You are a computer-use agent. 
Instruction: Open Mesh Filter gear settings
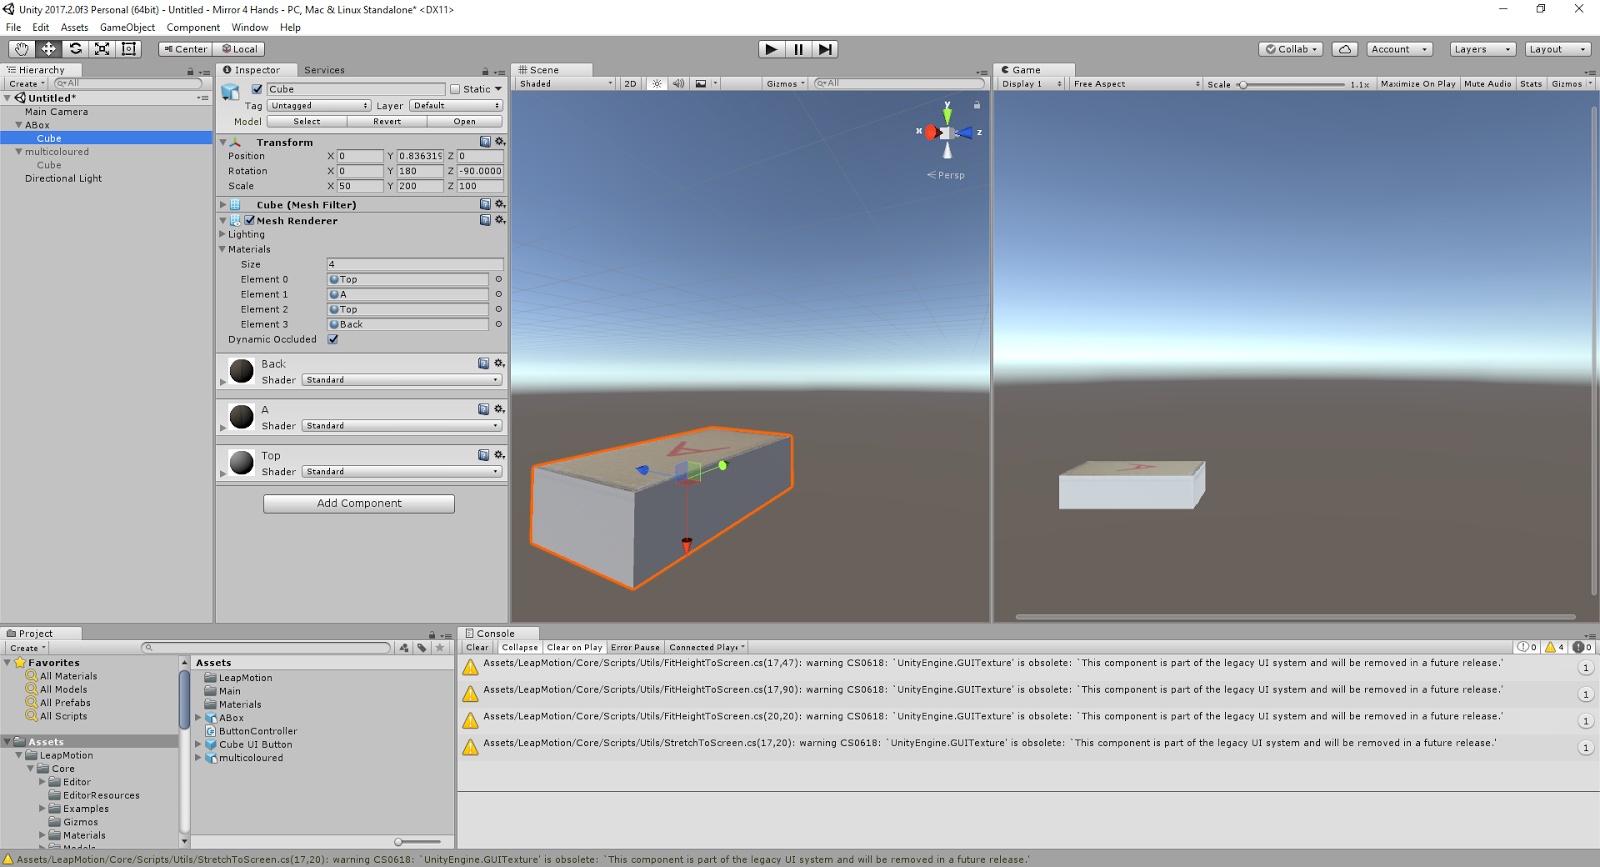tap(500, 204)
